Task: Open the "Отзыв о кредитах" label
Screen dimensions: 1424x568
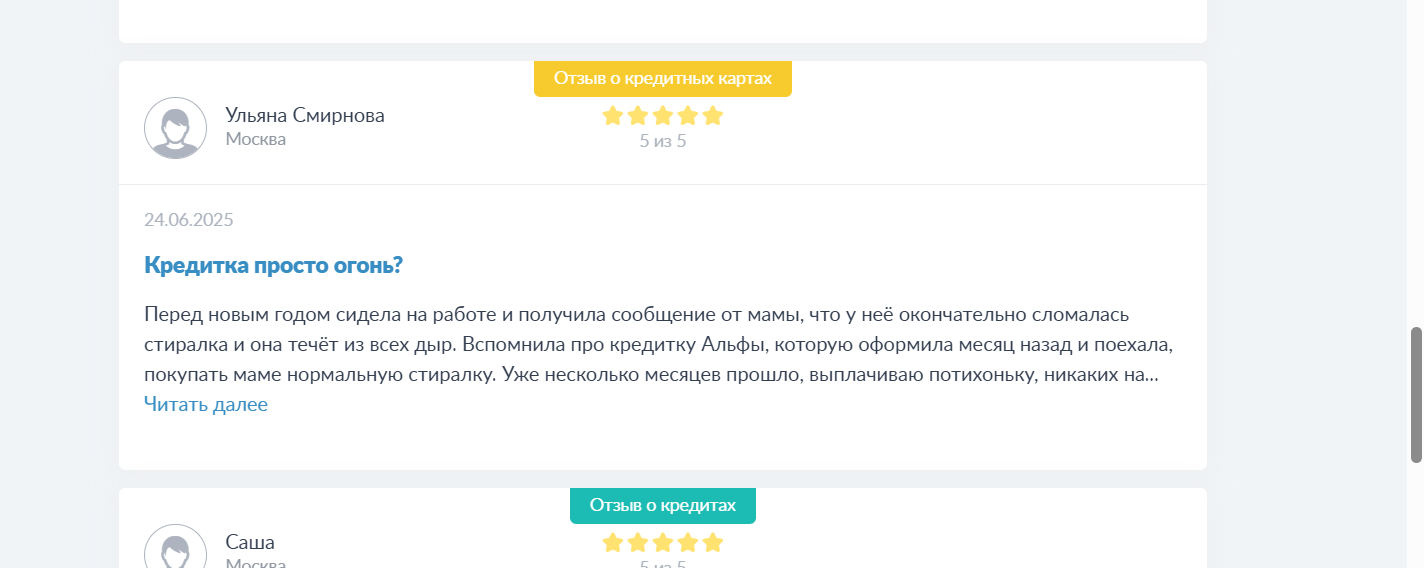Action: 663,505
